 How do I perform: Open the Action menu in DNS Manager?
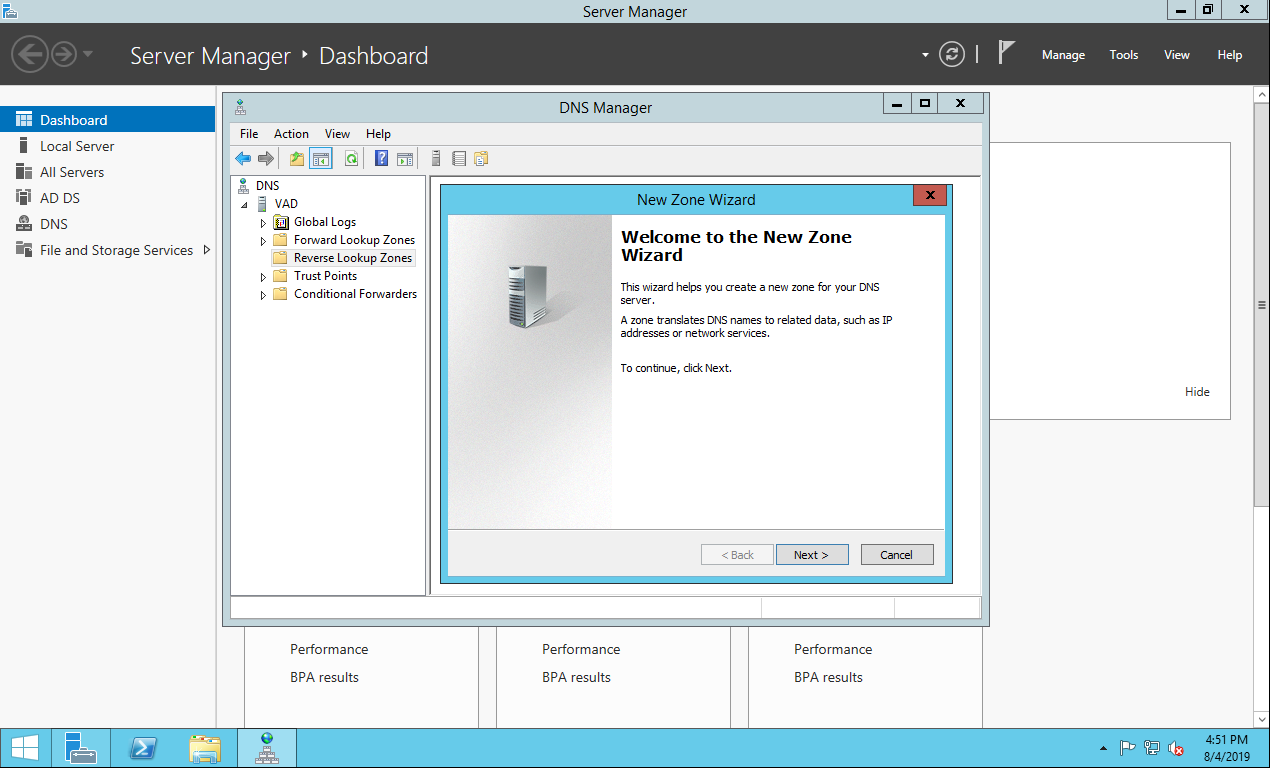coord(291,134)
